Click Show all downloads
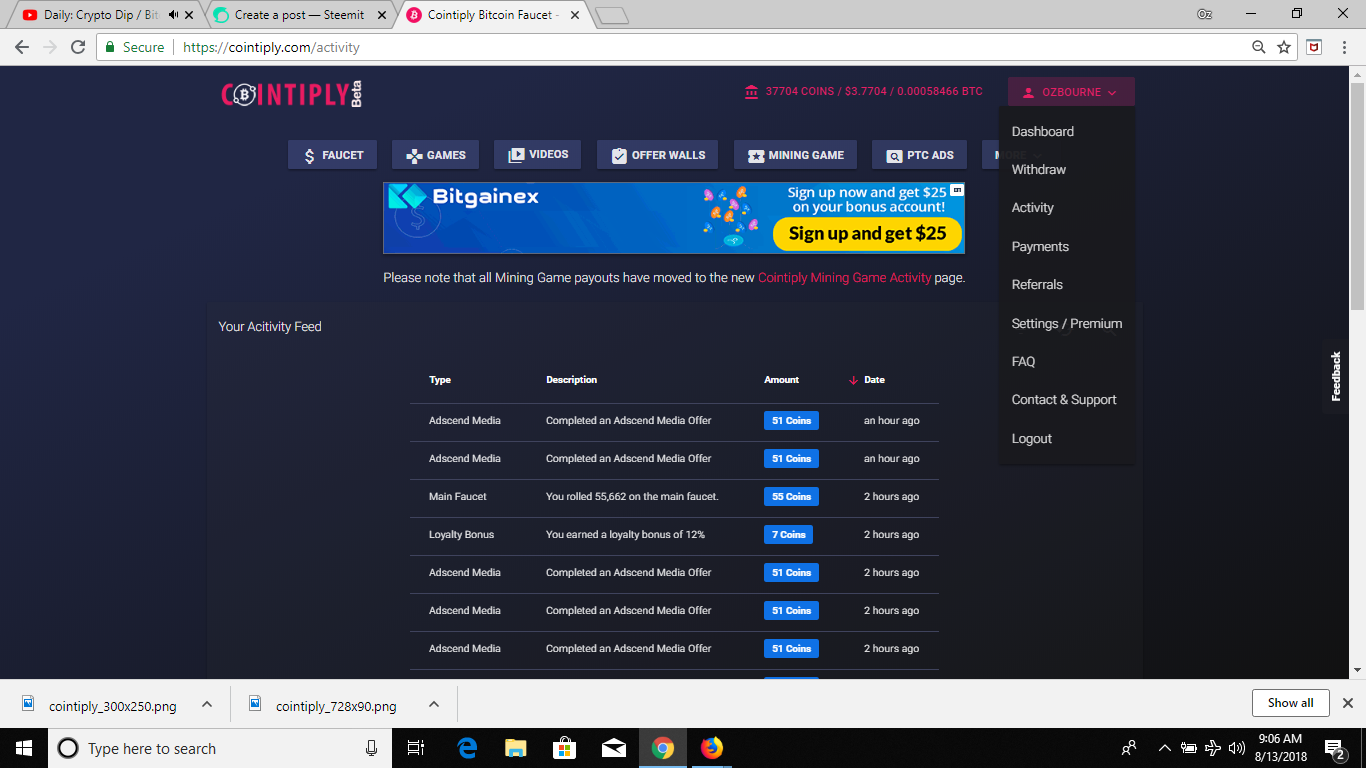The height and width of the screenshot is (768, 1366). click(1290, 703)
